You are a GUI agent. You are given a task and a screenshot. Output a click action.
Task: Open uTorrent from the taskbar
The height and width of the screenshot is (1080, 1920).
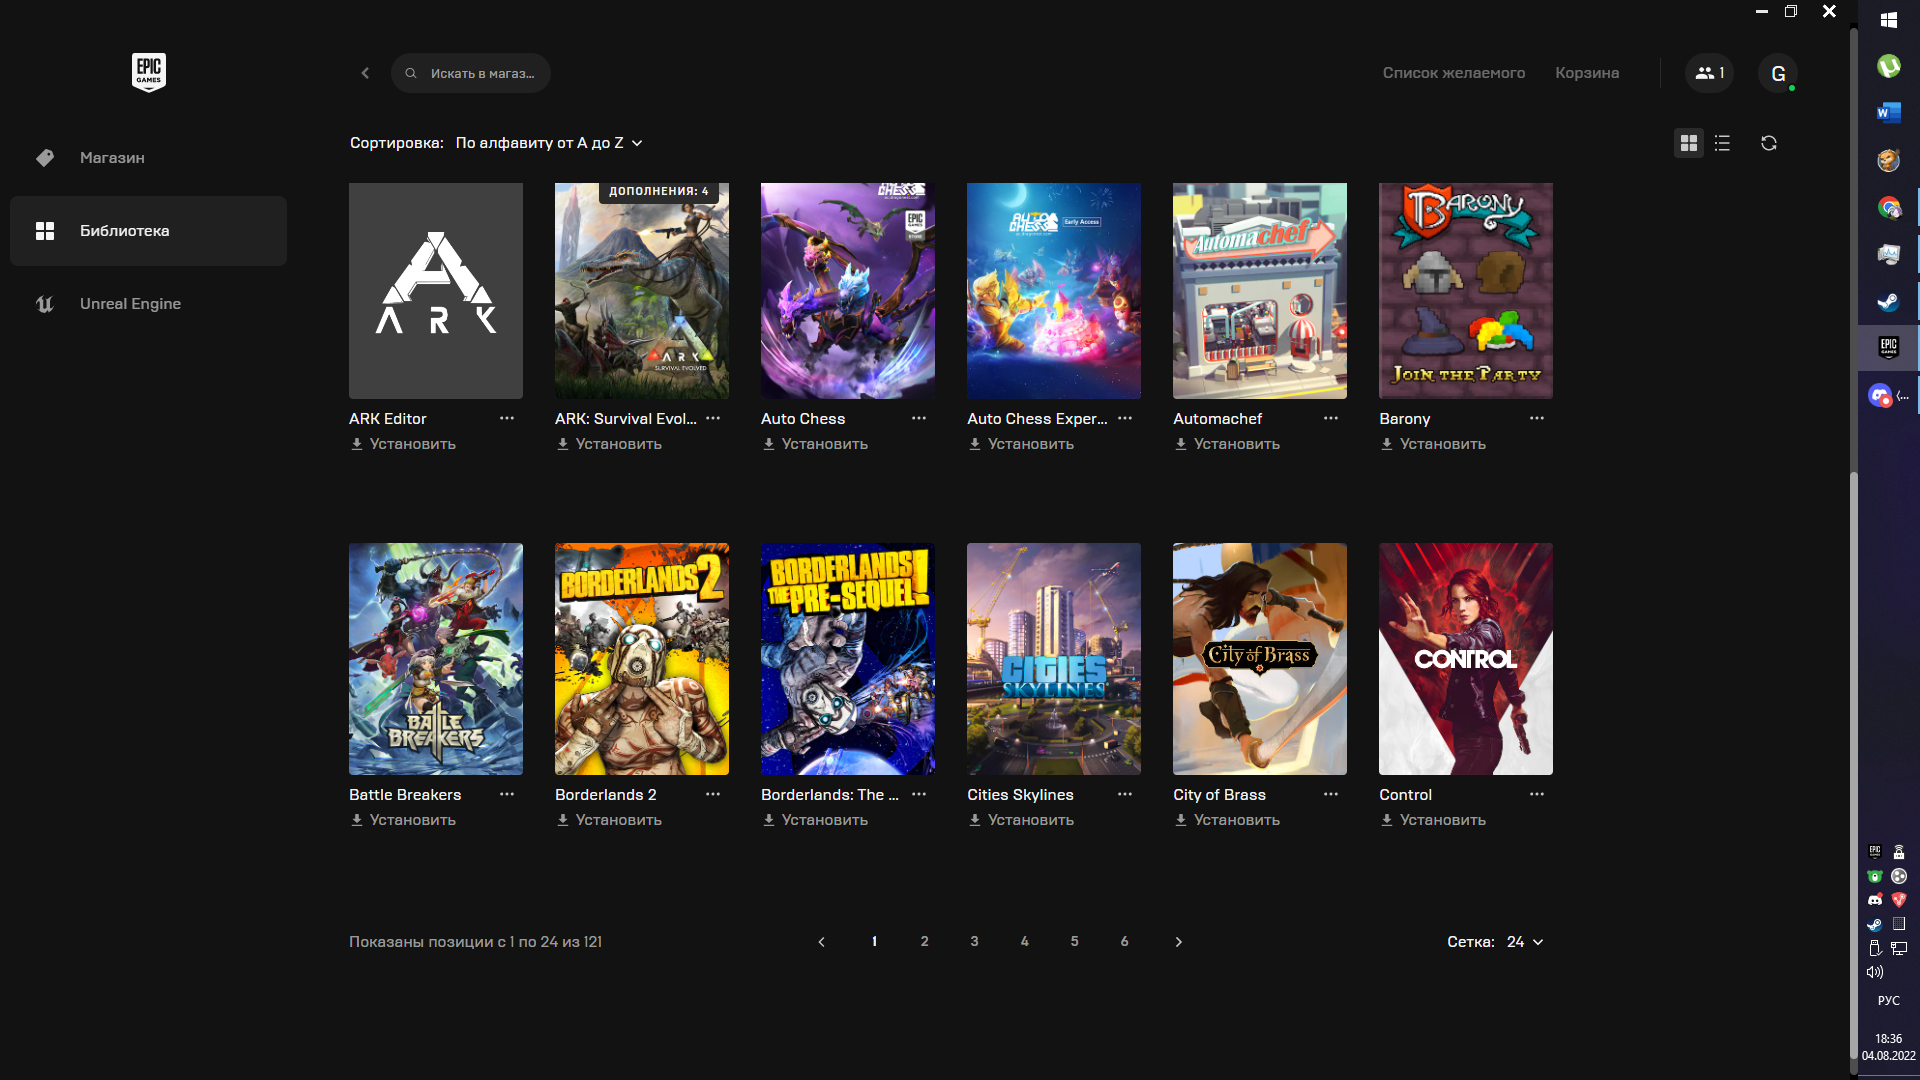[x=1889, y=66]
